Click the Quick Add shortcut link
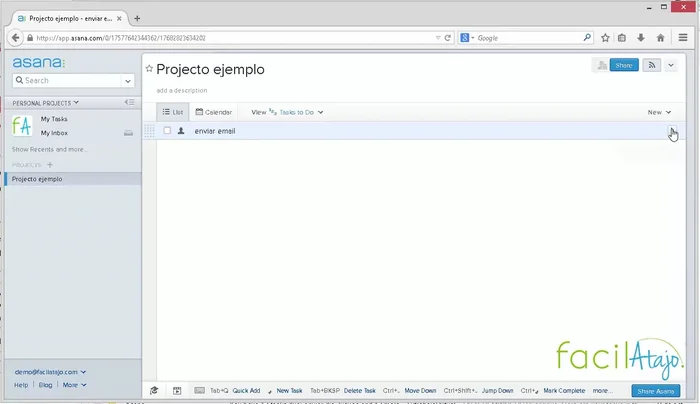 246,391
